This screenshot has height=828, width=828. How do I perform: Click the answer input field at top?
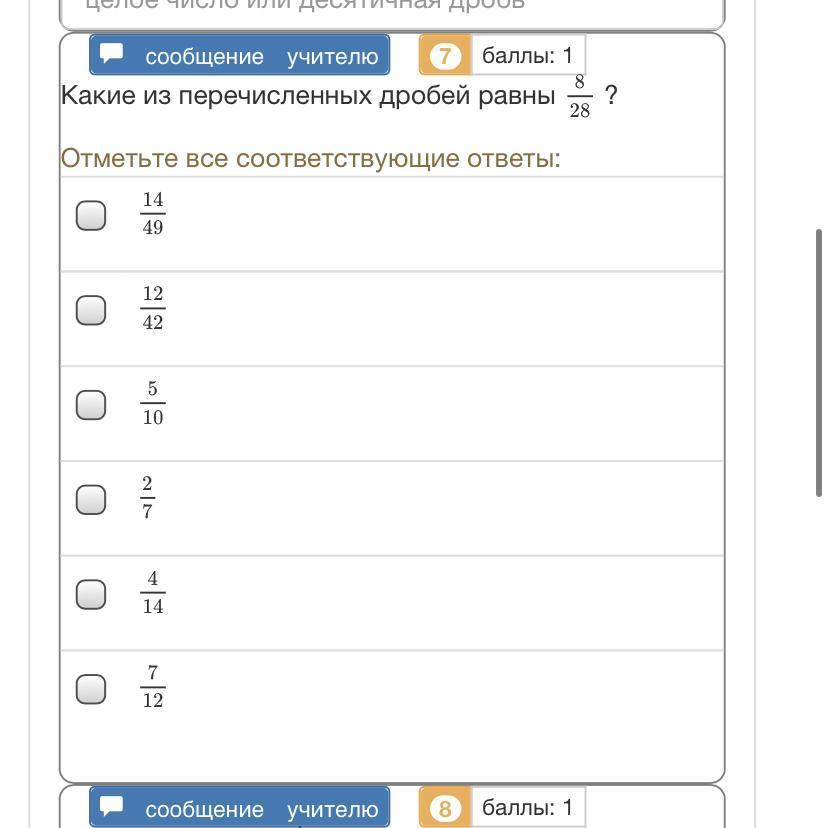point(392,8)
